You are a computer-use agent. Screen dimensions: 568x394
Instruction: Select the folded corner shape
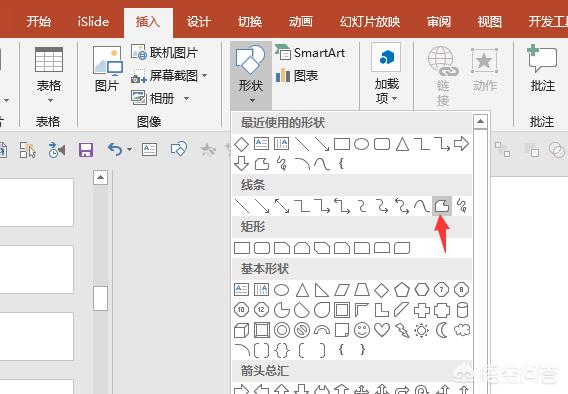[x=341, y=330]
